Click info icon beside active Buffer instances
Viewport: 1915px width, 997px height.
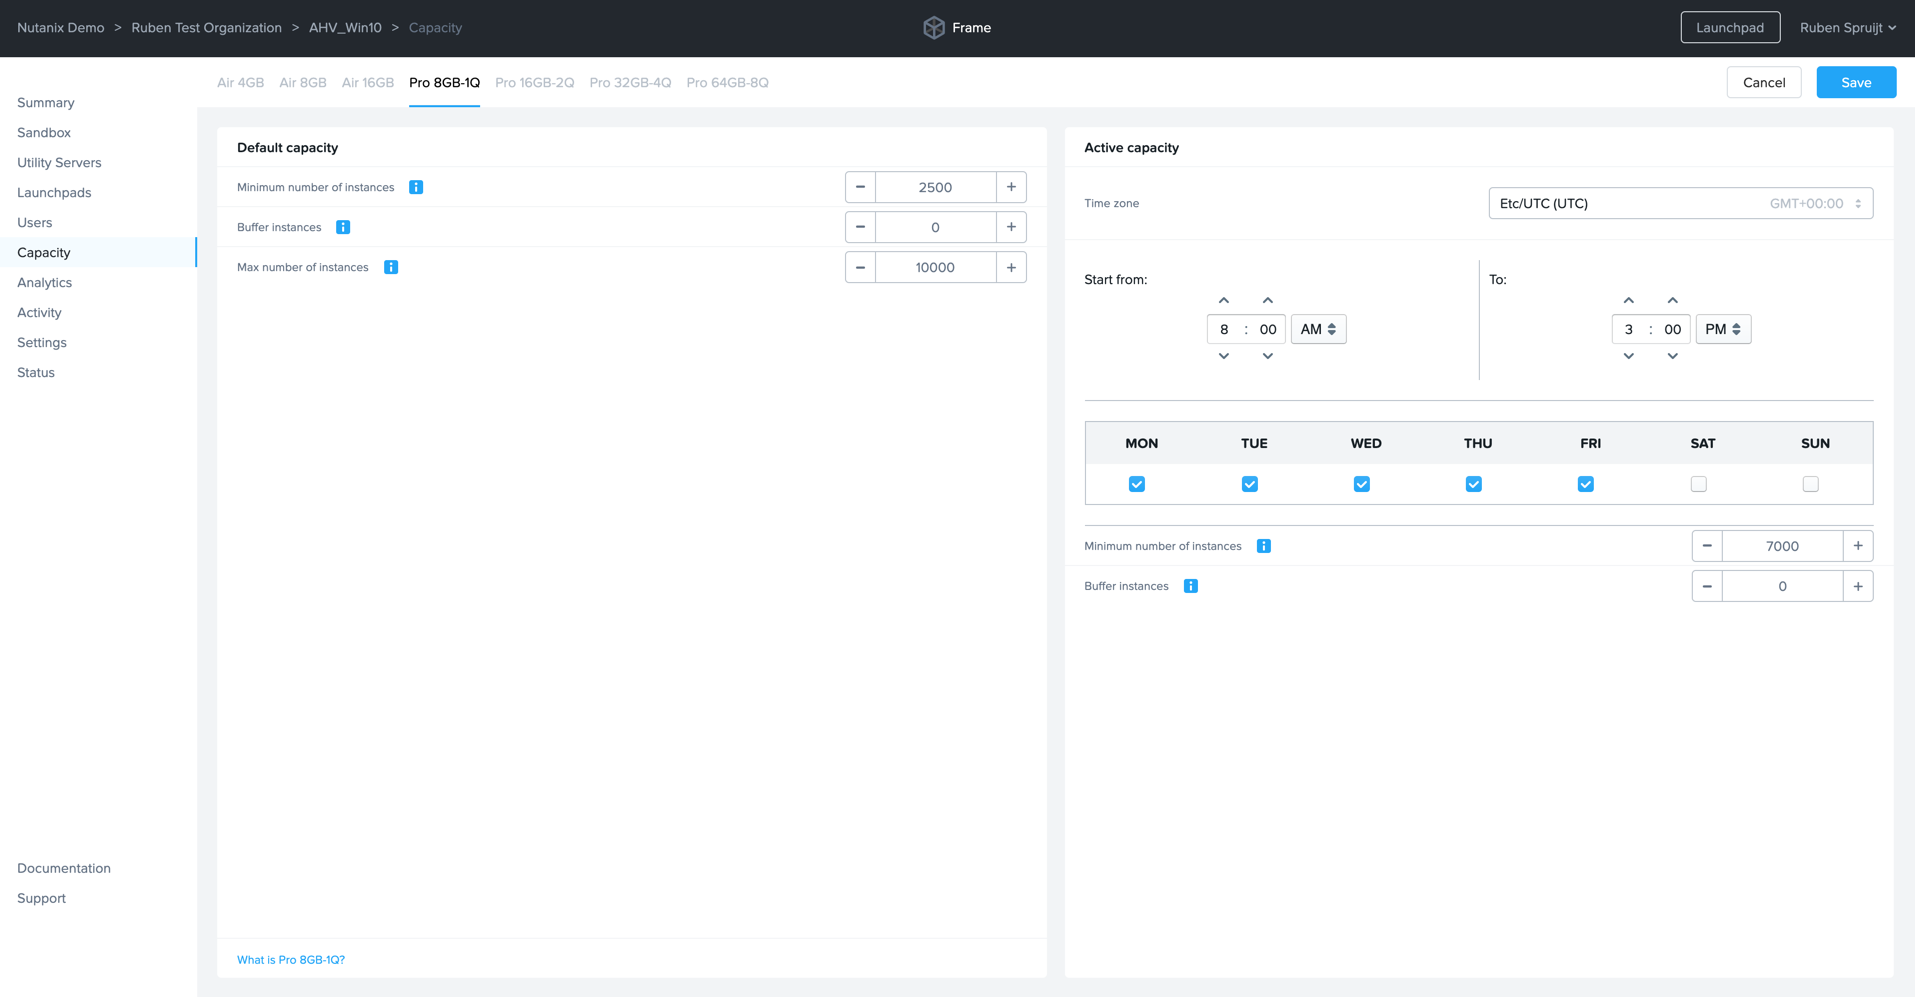click(1191, 586)
